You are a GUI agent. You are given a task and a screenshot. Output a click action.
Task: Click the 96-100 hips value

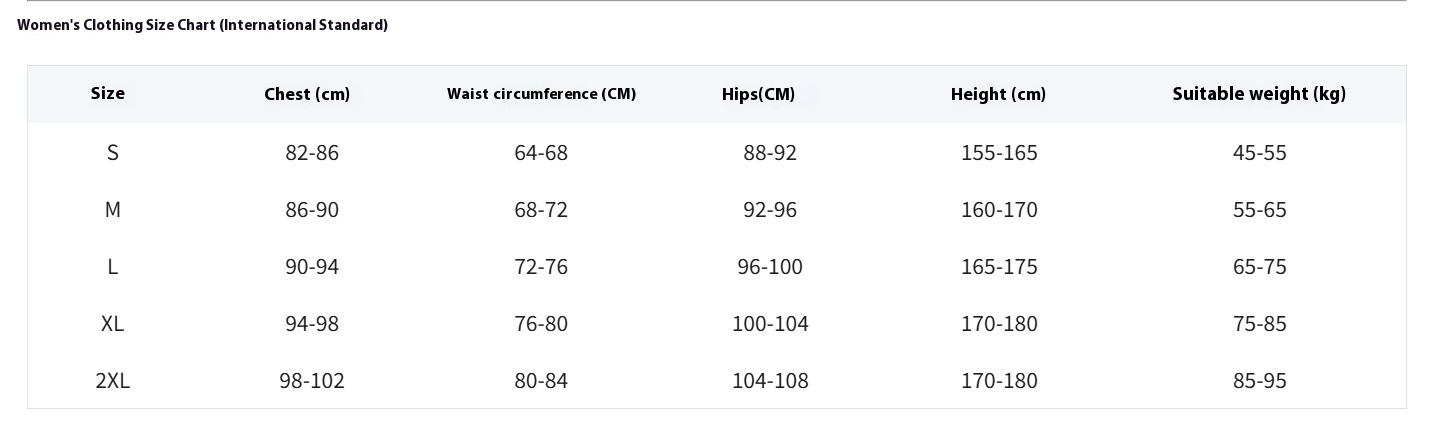click(770, 266)
